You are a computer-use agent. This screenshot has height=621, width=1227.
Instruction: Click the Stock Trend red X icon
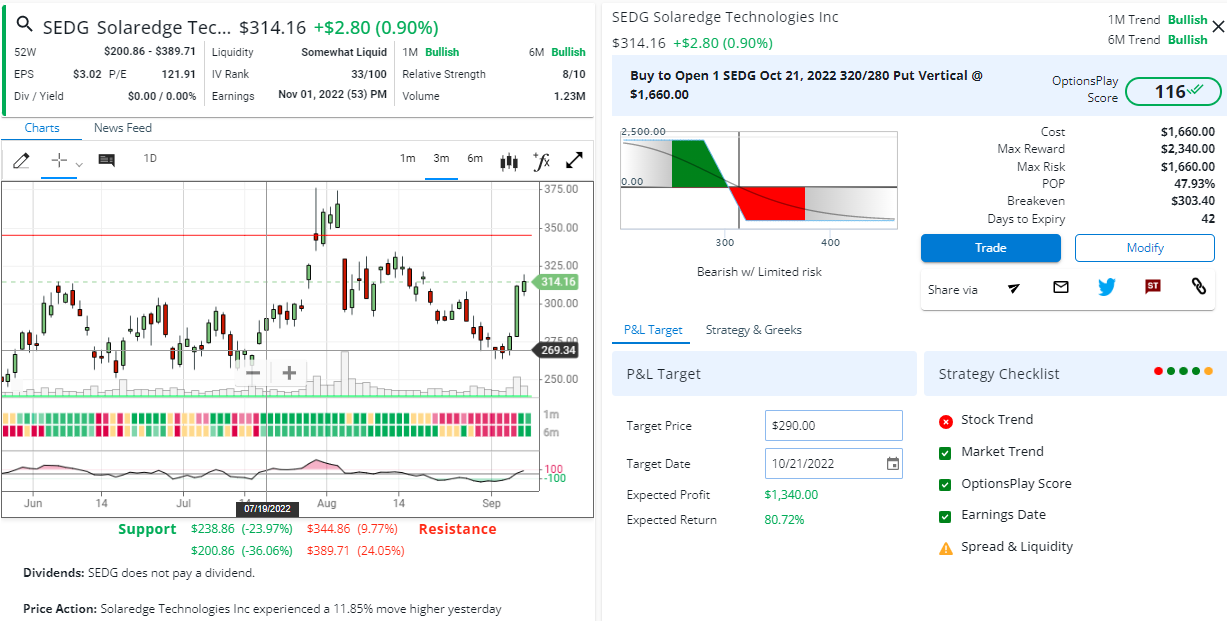(x=946, y=421)
